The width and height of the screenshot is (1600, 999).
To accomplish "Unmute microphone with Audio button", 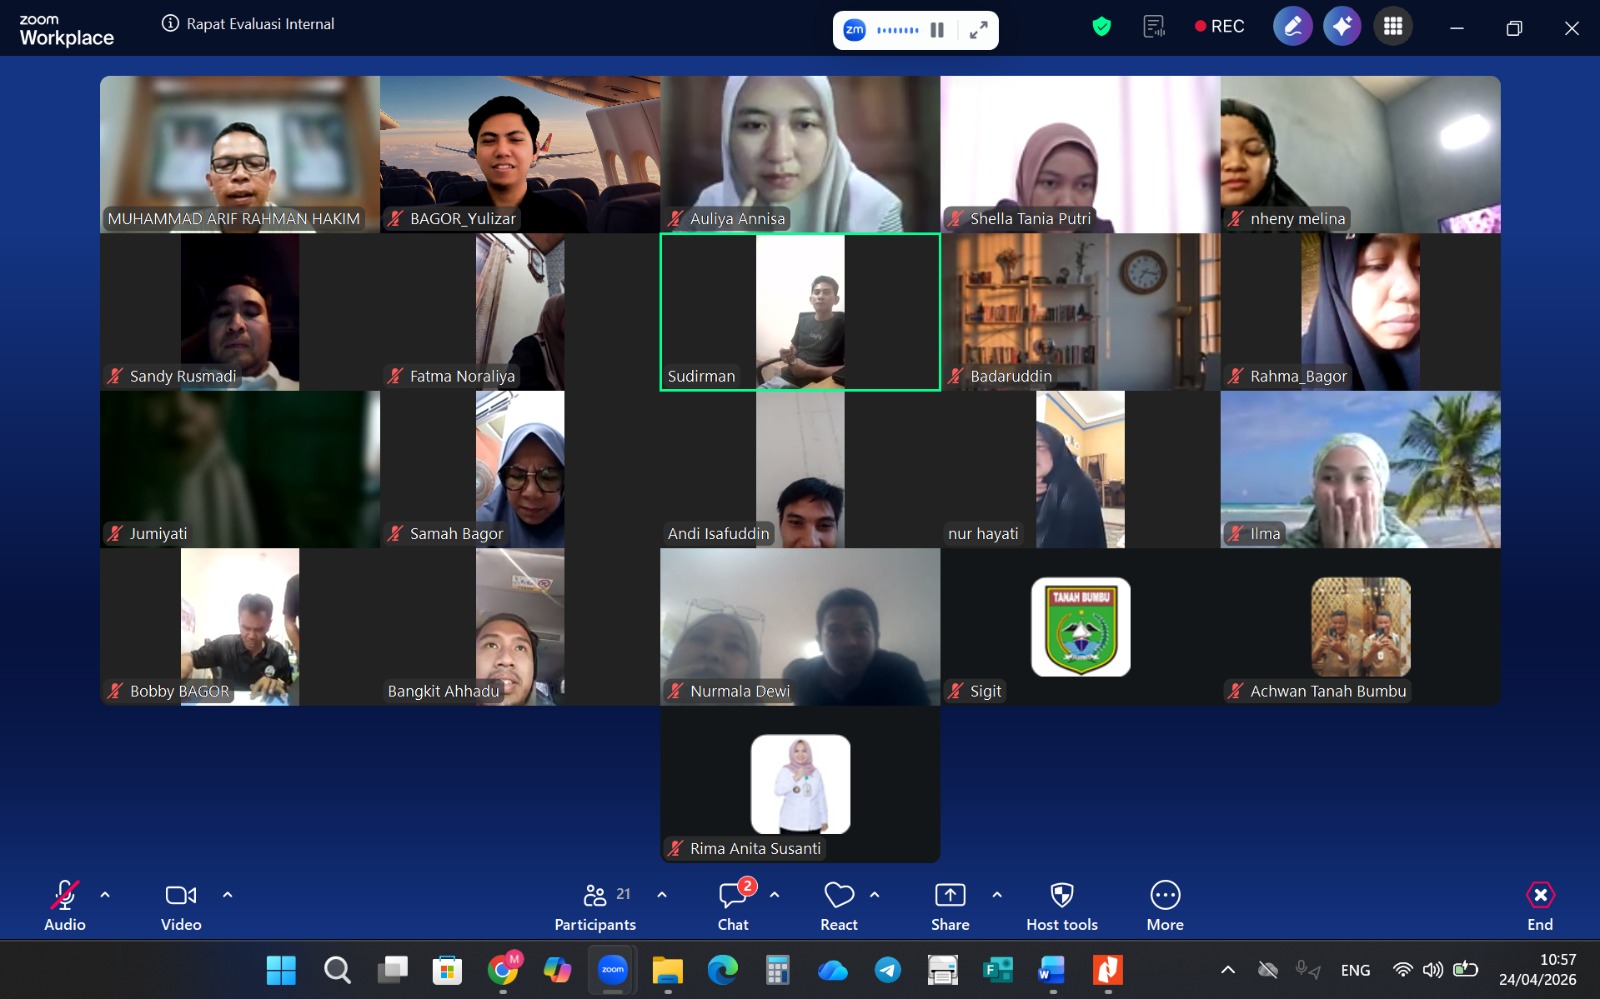I will [x=65, y=906].
